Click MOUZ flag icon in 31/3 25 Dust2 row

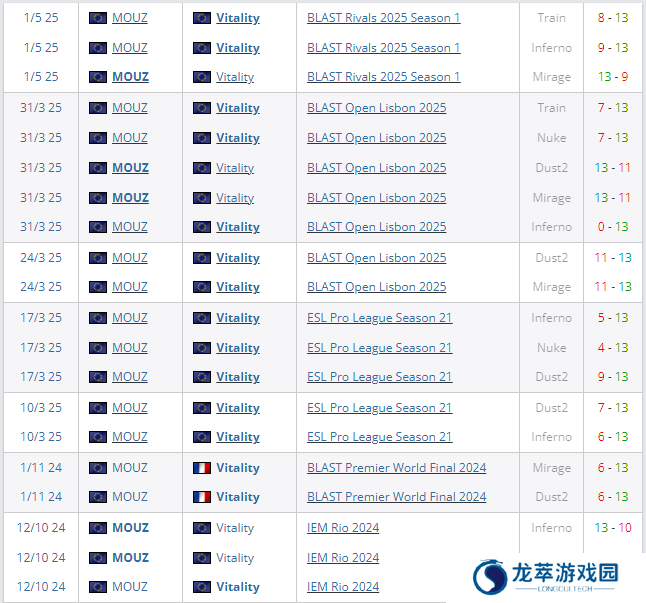point(98,168)
